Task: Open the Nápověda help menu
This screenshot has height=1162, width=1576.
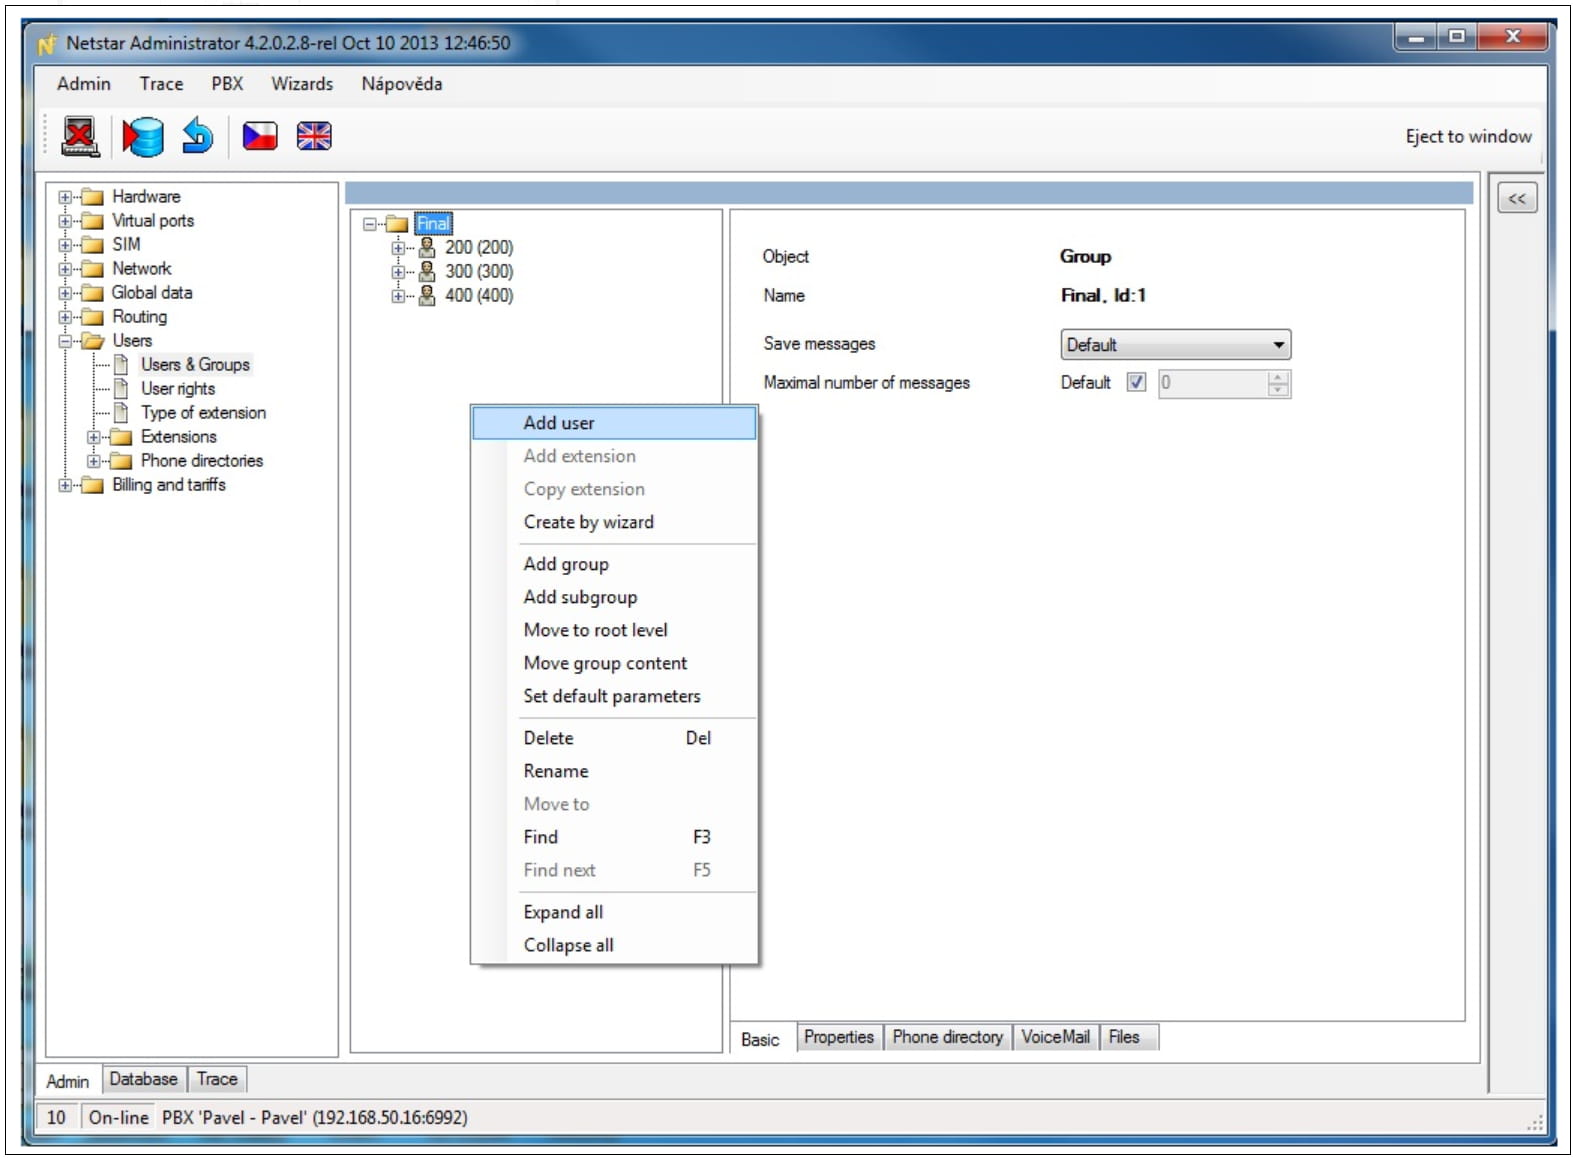Action: coord(402,84)
